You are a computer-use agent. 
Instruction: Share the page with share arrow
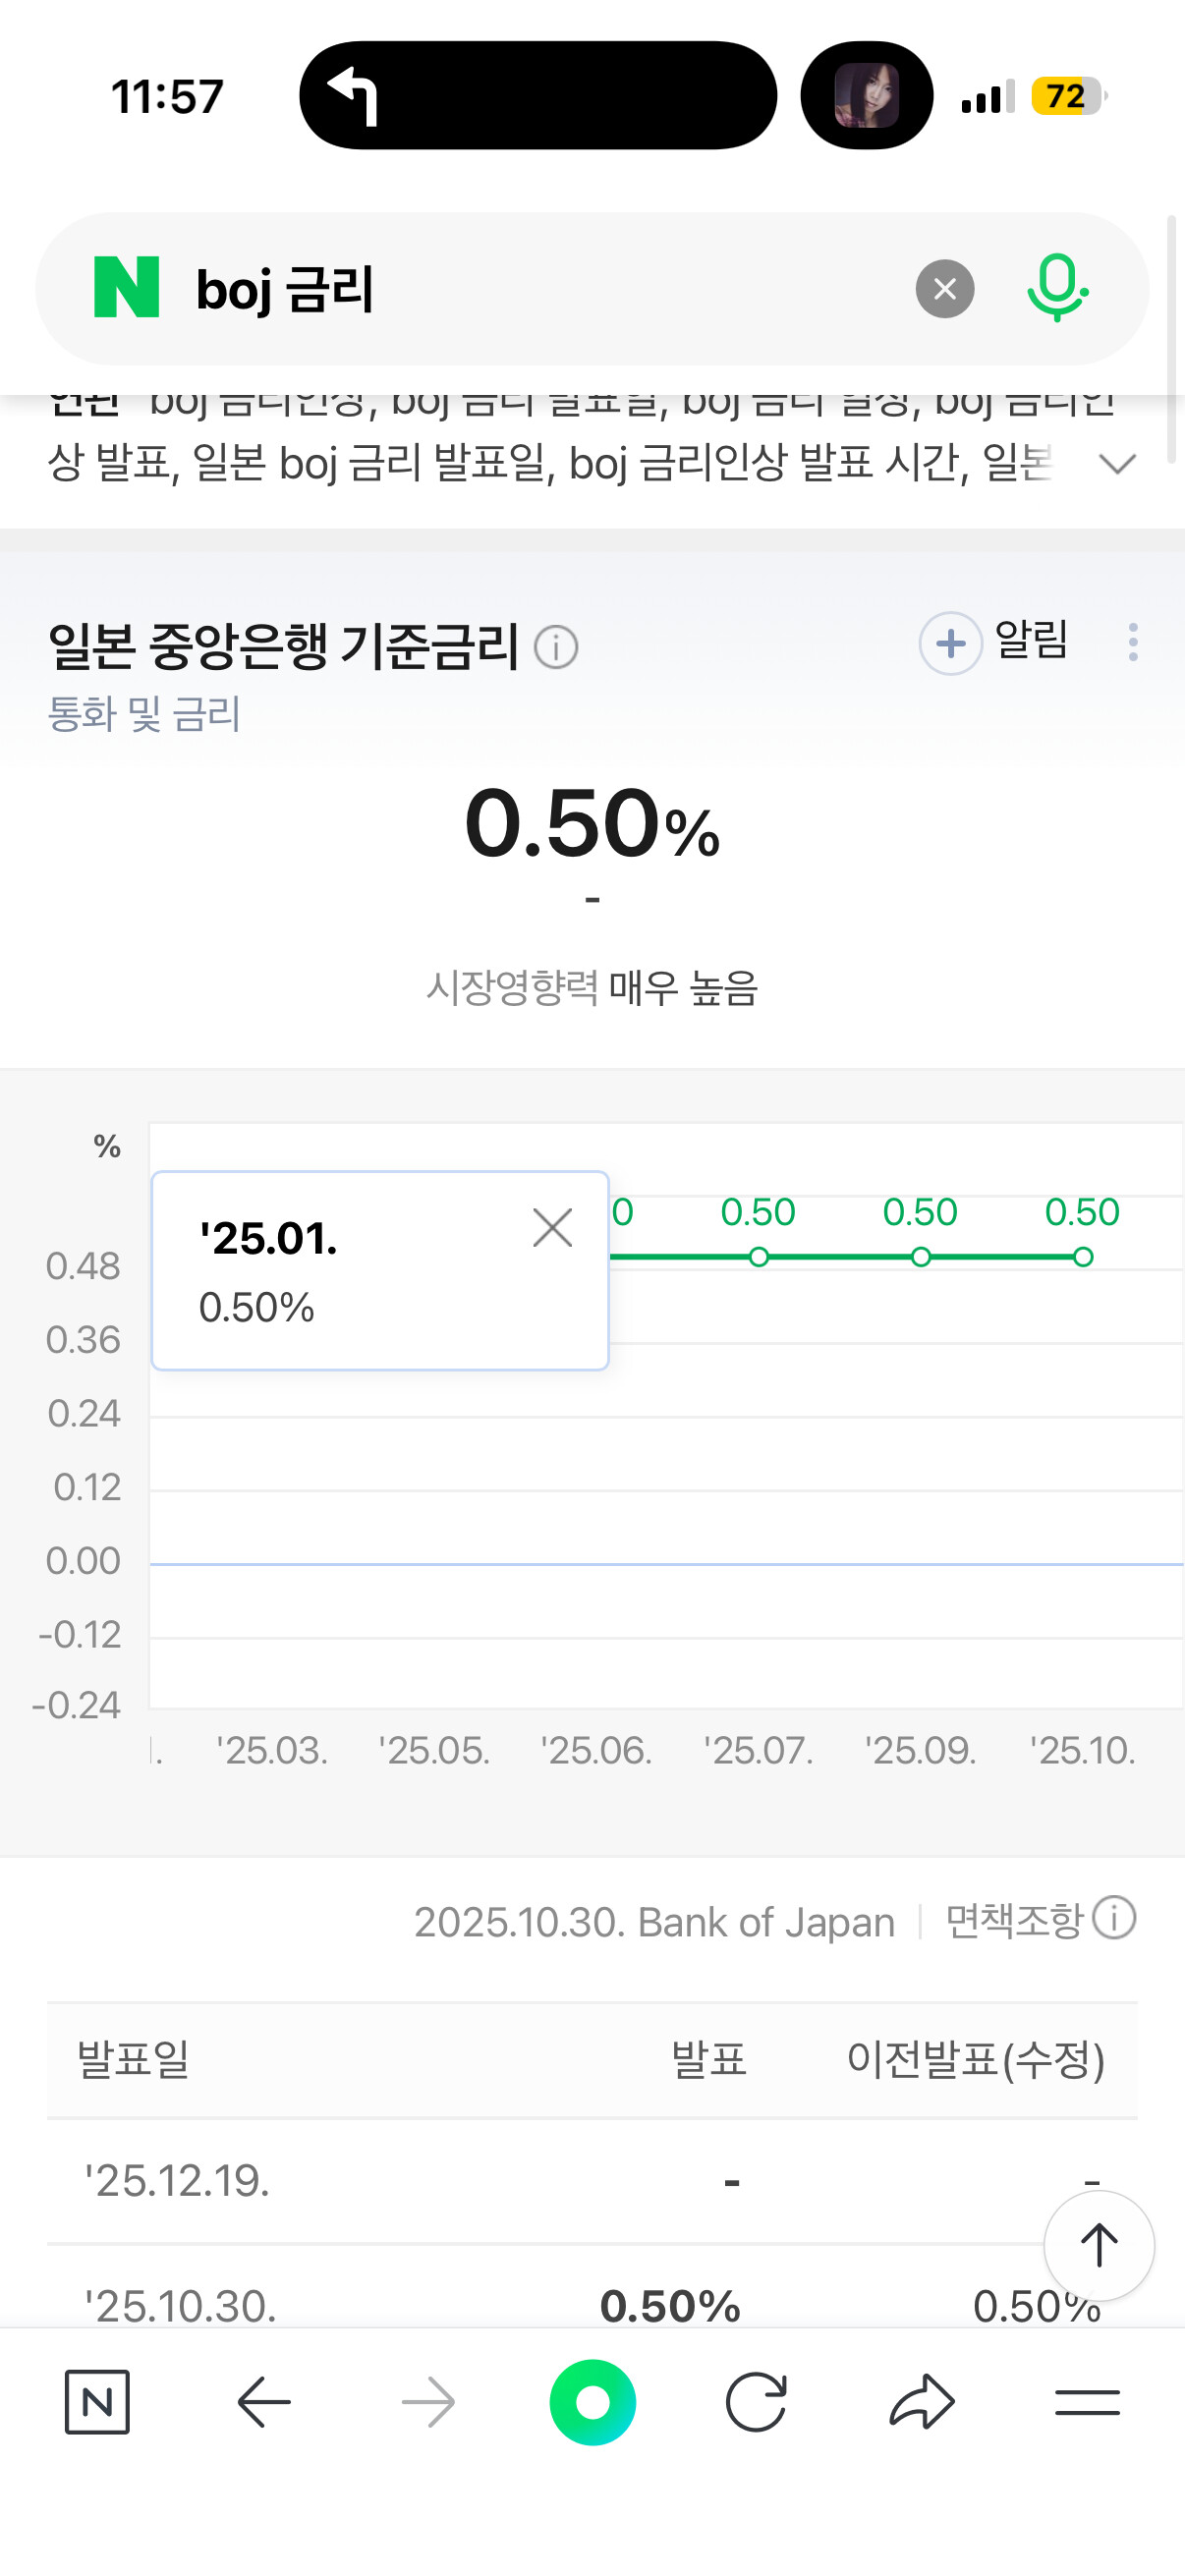921,2401
